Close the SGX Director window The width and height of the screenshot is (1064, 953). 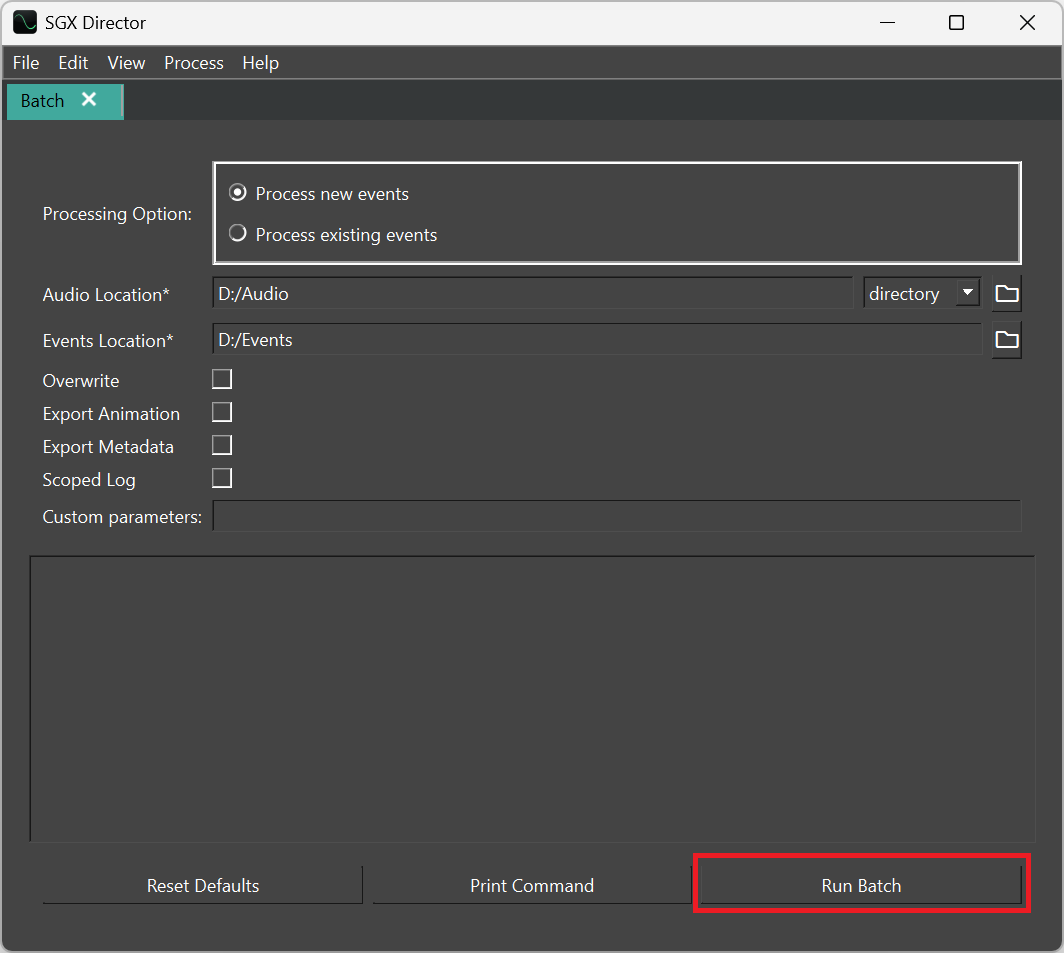[1027, 22]
